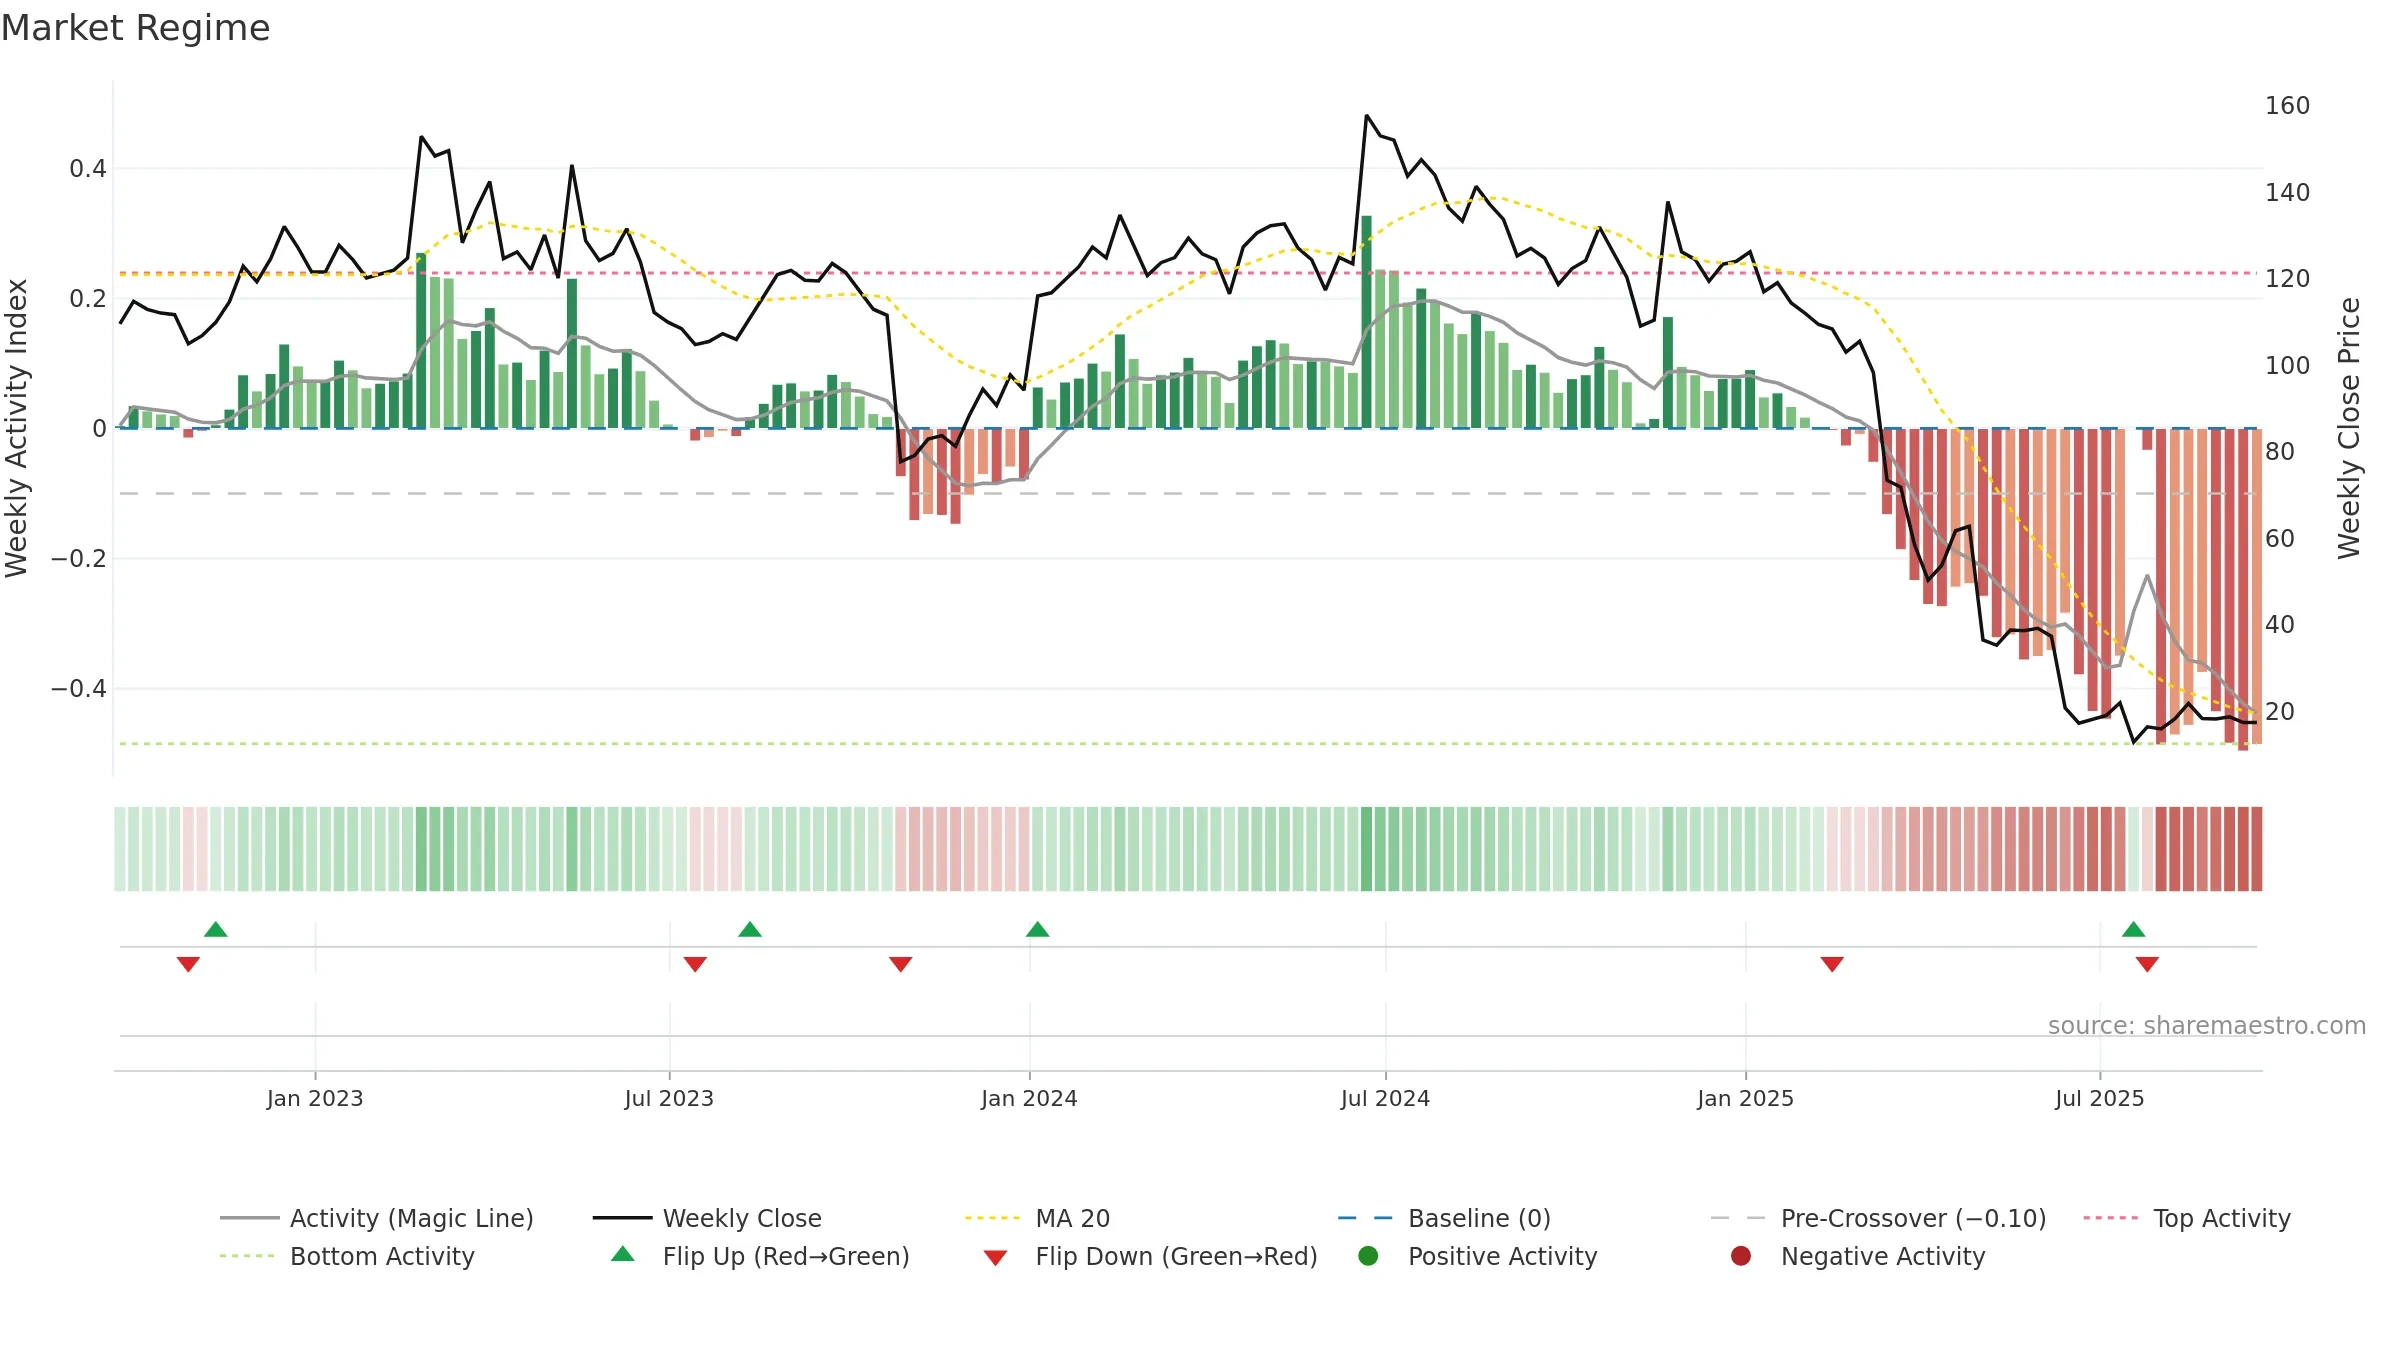2400x1350 pixels.
Task: Click the weekly close price peak near Jul 2024
Action: click(x=1366, y=116)
